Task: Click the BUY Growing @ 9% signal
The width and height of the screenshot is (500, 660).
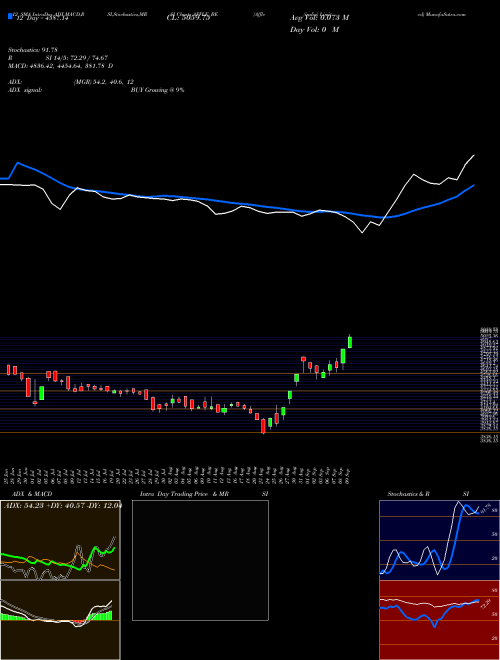Action: pos(157,90)
